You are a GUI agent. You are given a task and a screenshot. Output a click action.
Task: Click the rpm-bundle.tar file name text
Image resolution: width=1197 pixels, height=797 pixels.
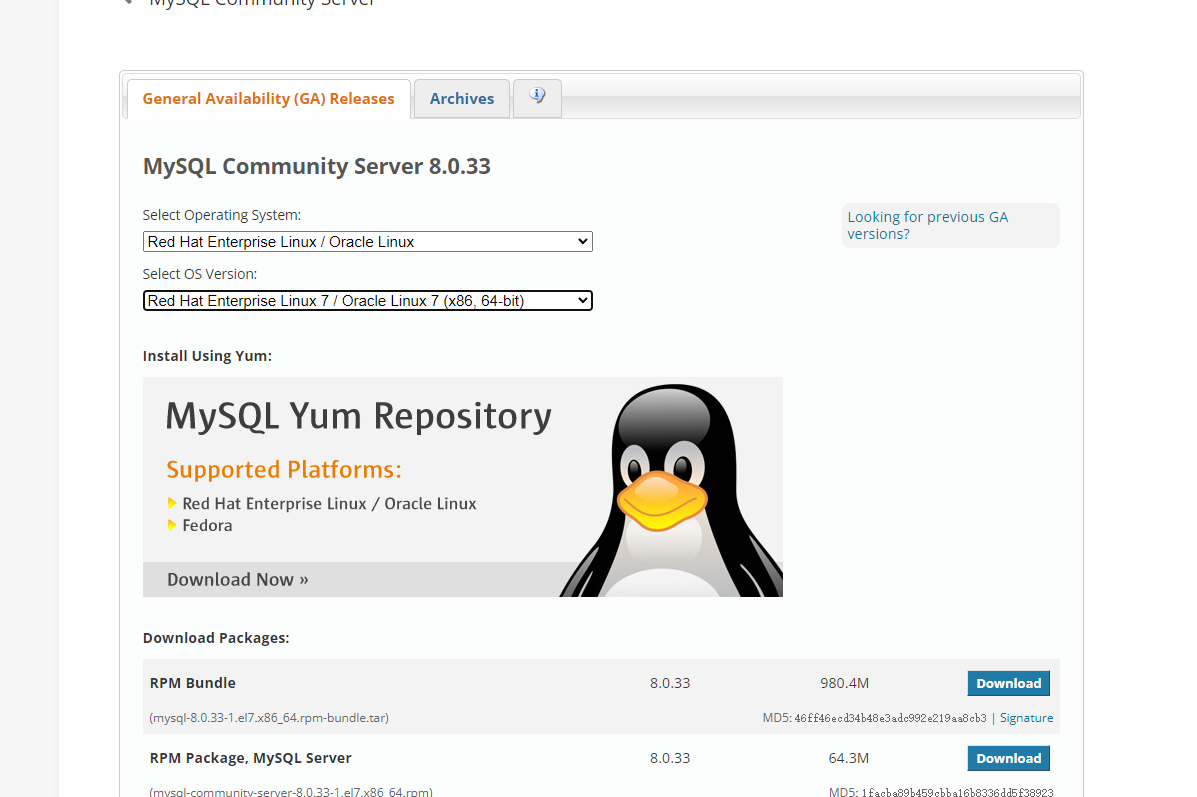(269, 718)
